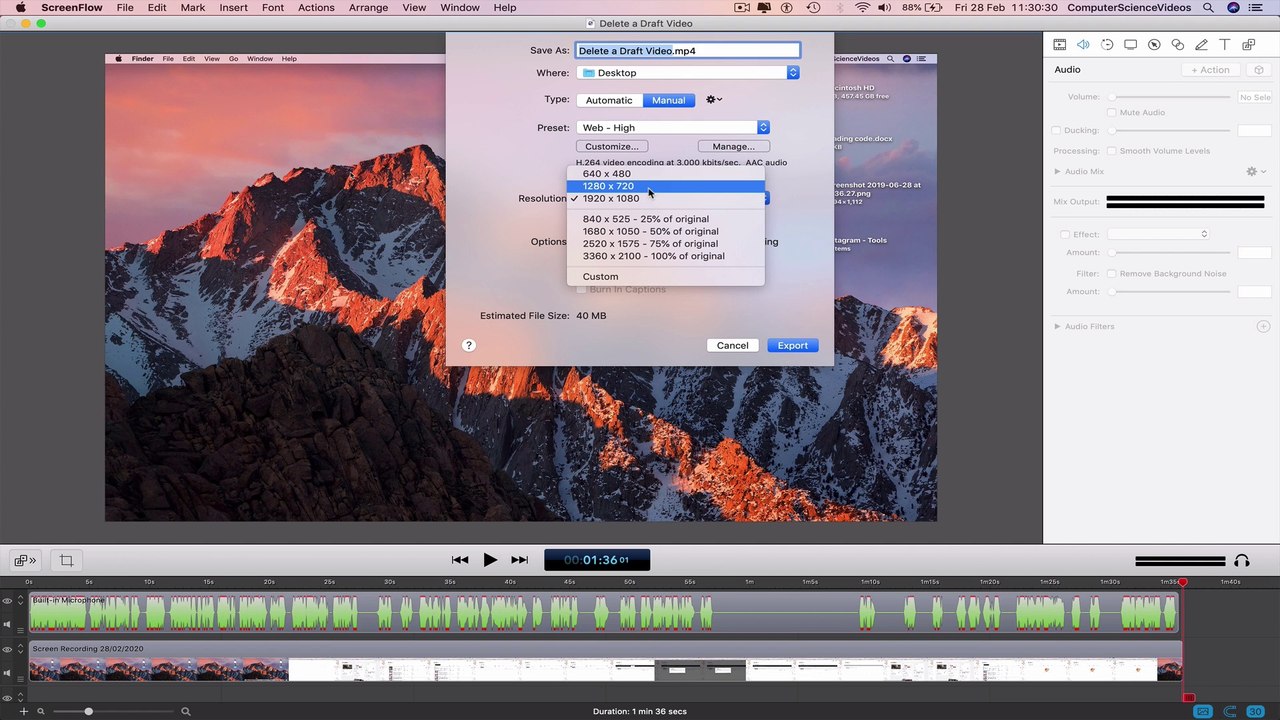Mute the Screen Recording track speaker

(x=7, y=674)
